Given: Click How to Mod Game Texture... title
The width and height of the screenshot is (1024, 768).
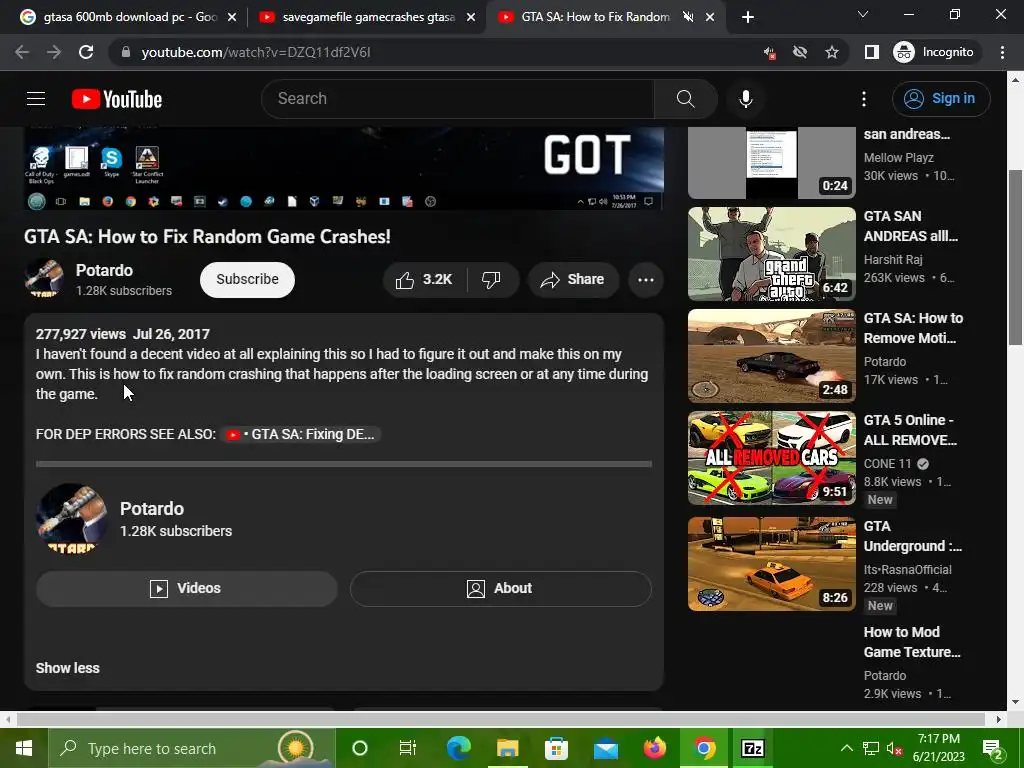Looking at the screenshot, I should coord(912,642).
